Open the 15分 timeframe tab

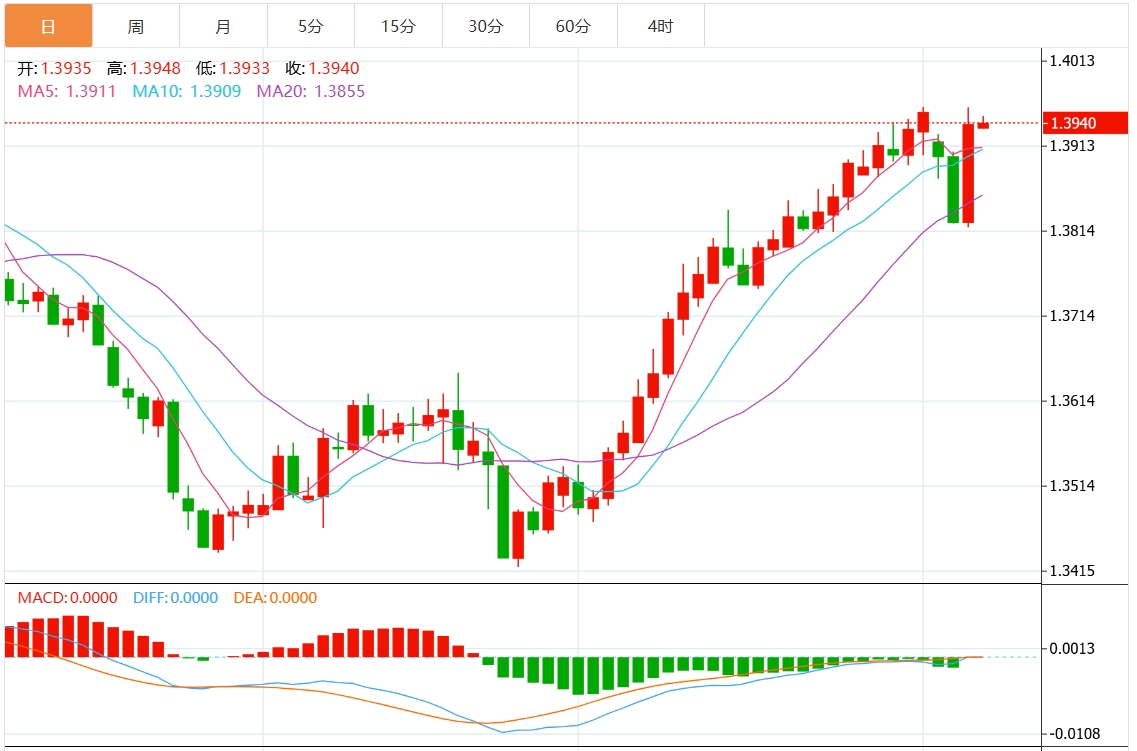[x=399, y=26]
